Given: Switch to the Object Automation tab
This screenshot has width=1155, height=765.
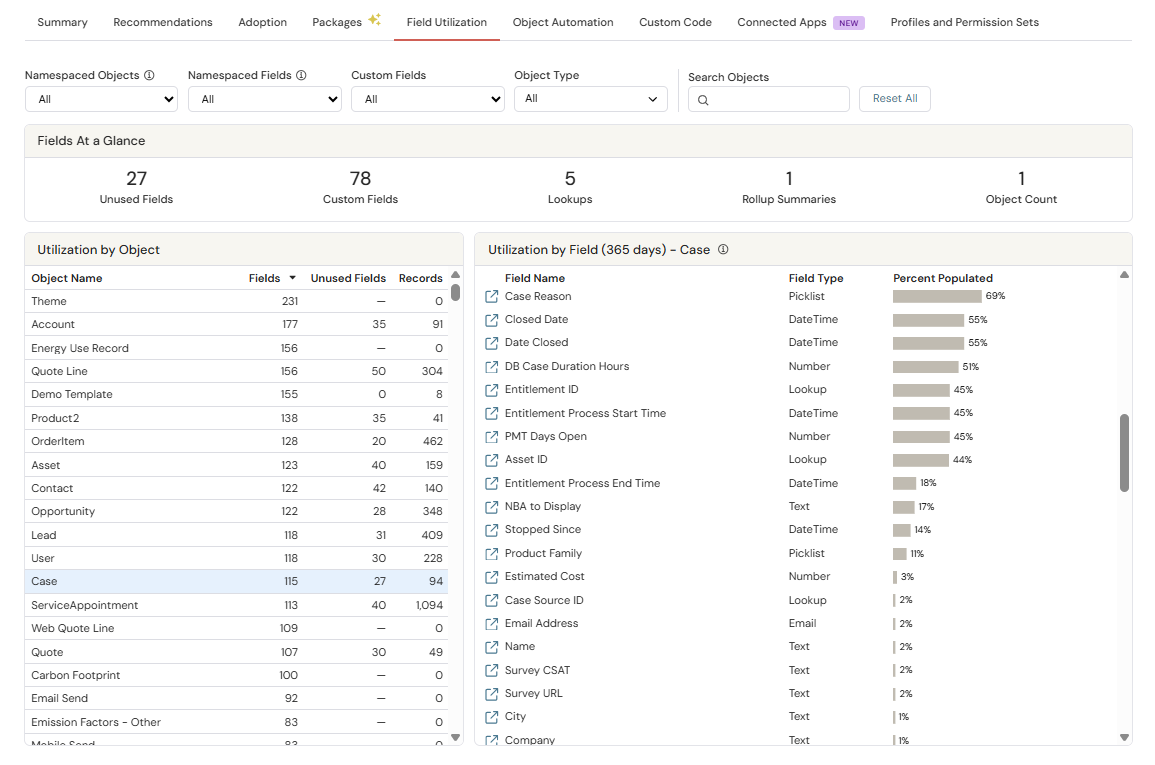Looking at the screenshot, I should point(563,22).
